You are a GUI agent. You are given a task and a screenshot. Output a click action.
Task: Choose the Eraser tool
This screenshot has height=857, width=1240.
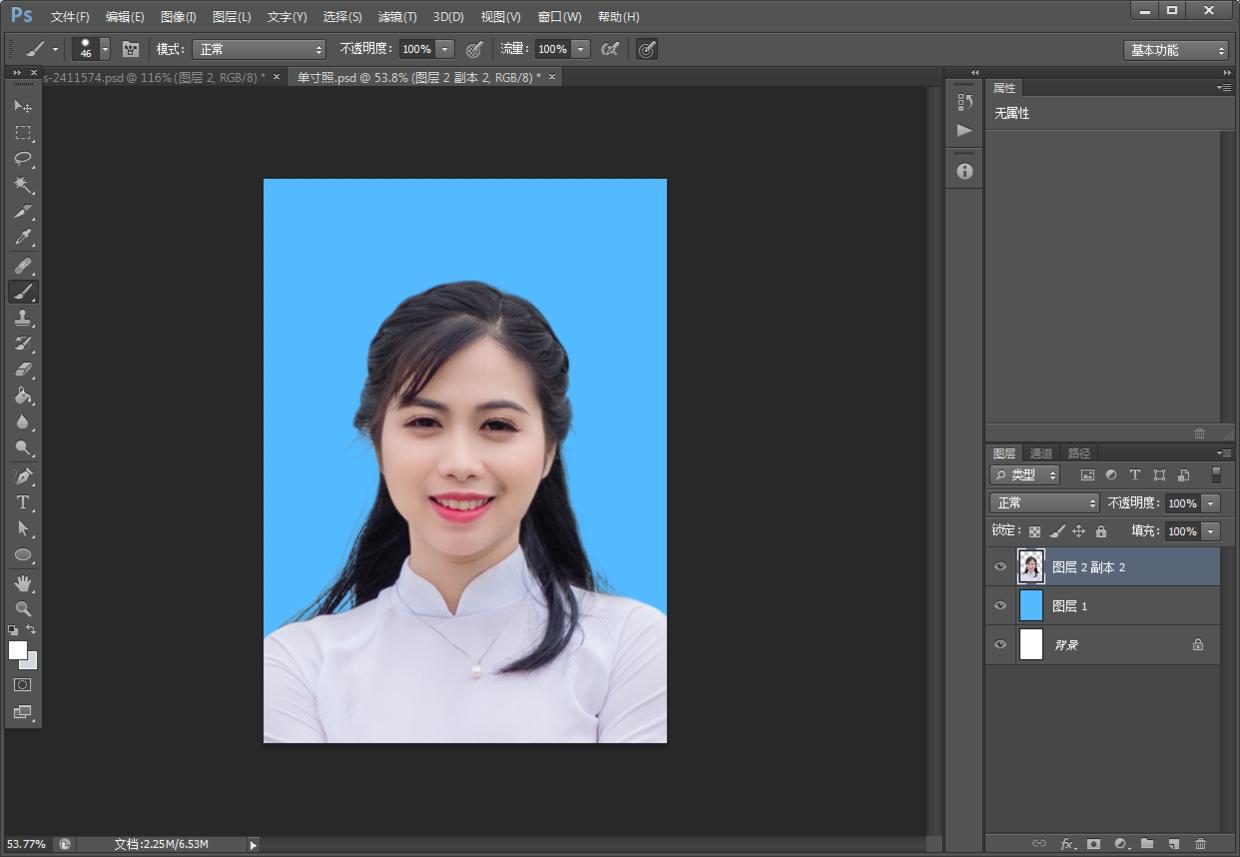23,370
